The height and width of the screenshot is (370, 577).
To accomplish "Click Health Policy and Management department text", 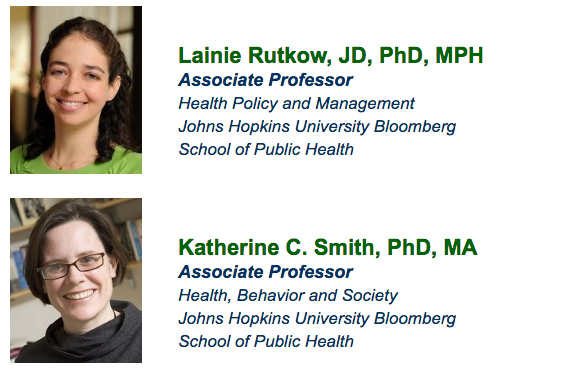I will coord(297,103).
